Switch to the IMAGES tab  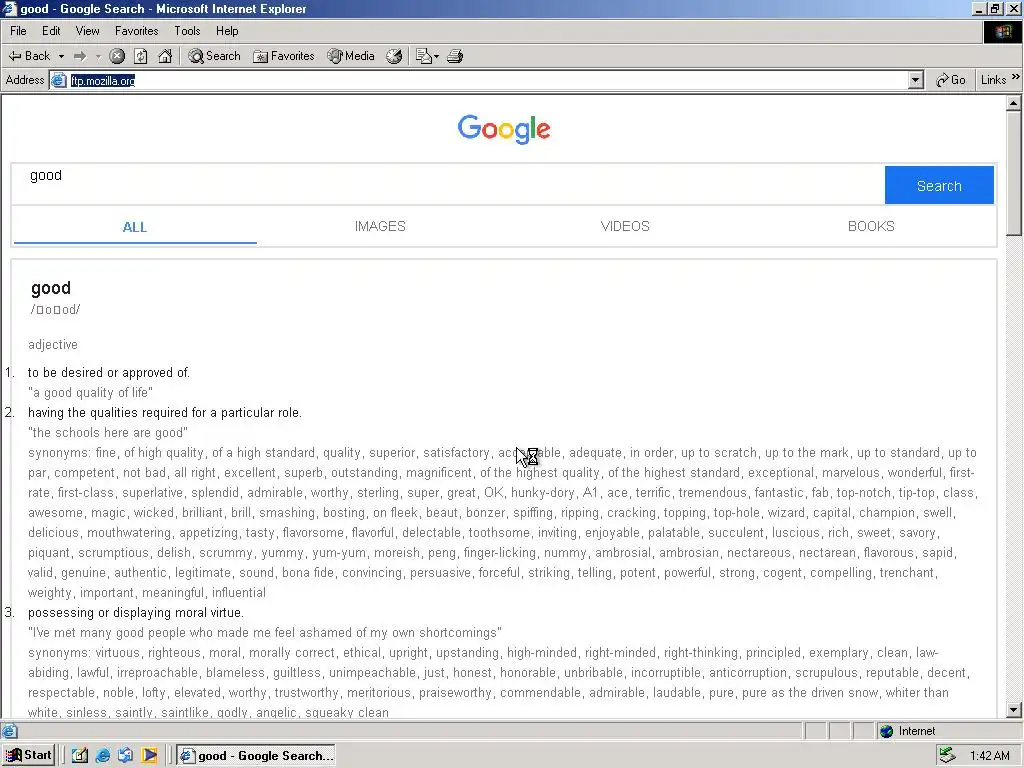380,226
